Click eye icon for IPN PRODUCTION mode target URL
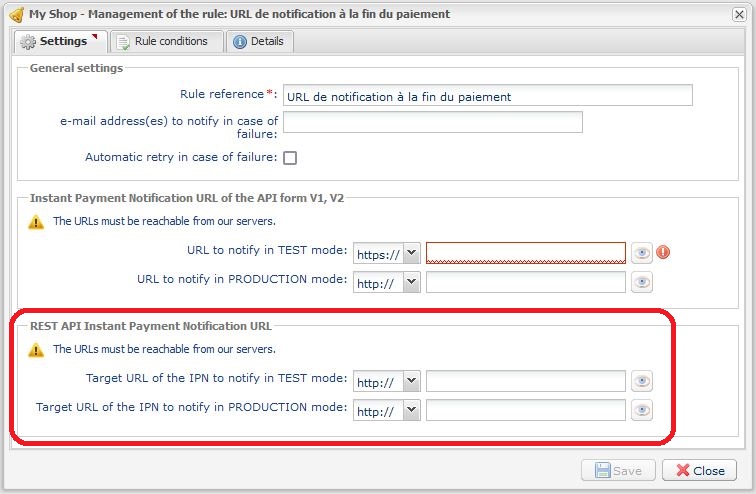This screenshot has width=756, height=494. coord(642,410)
